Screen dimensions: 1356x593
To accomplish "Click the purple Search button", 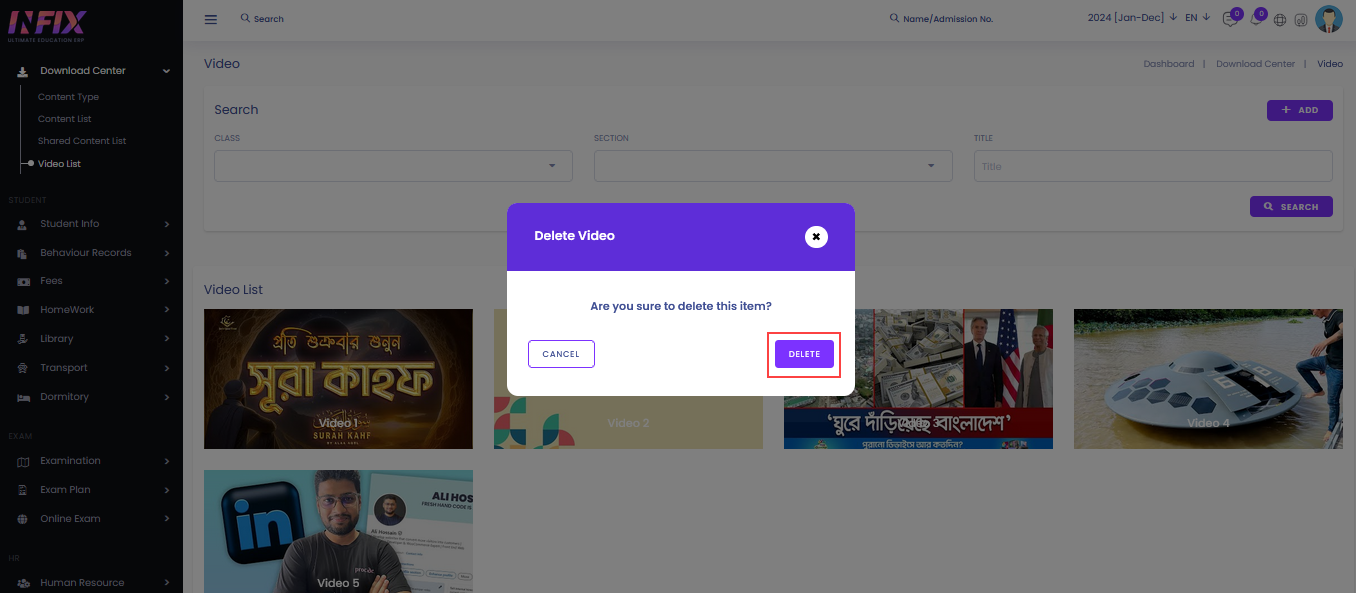I will click(1291, 206).
